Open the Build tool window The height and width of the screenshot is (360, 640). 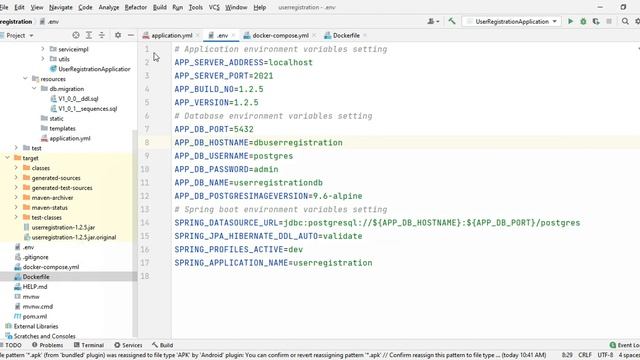point(162,345)
